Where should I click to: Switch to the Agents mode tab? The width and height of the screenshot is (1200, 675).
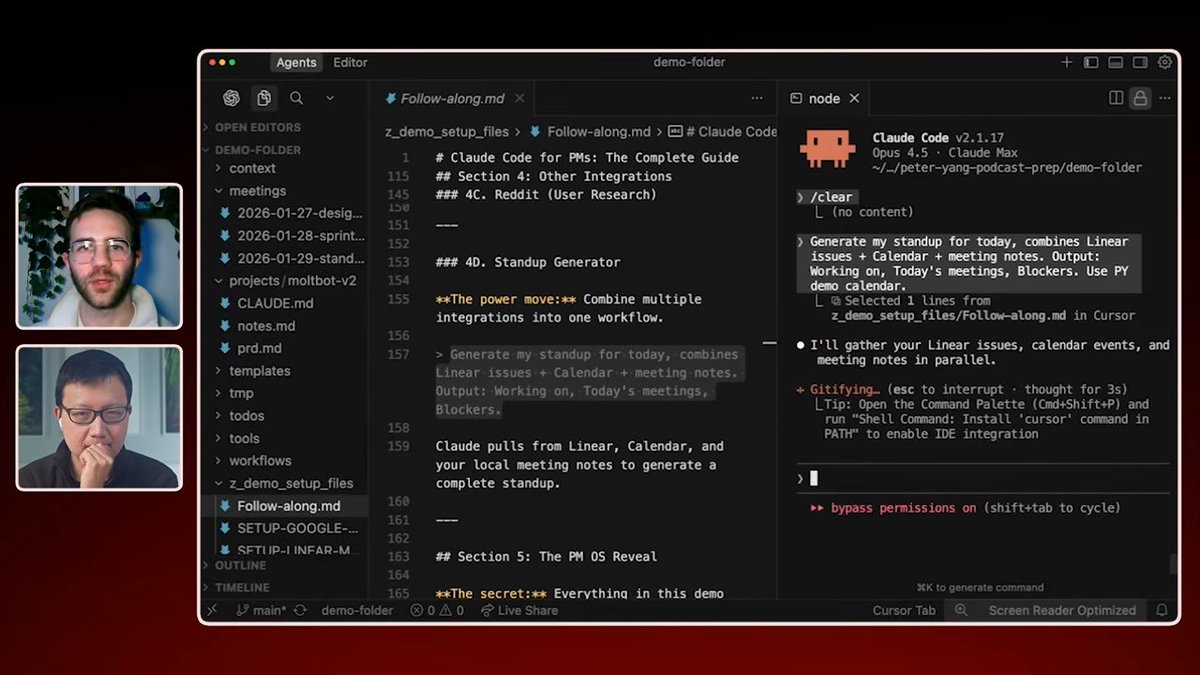click(296, 62)
